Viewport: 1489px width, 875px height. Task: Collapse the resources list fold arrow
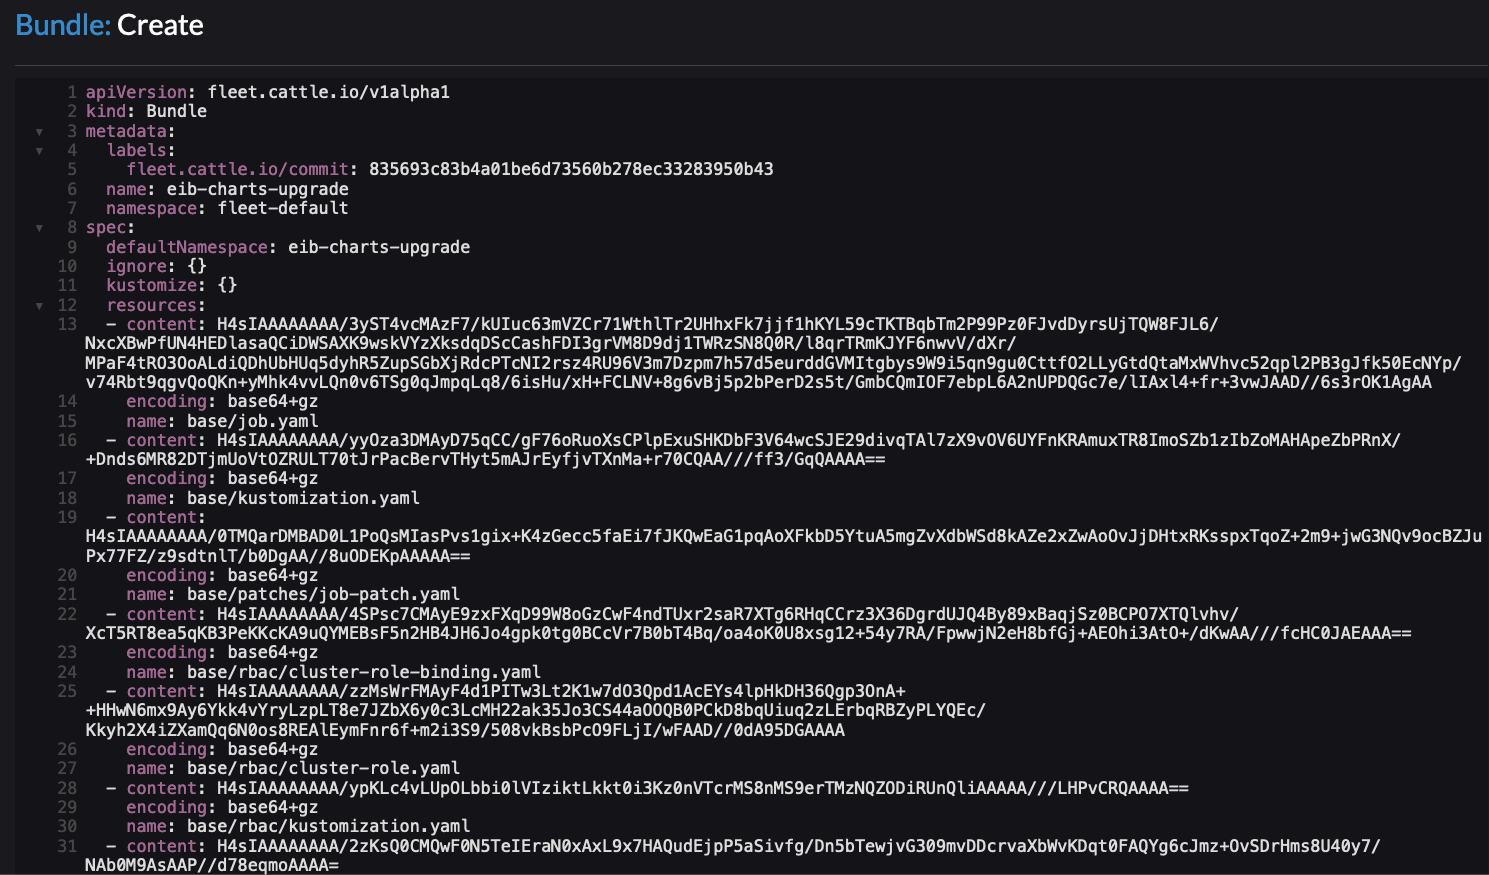pyautogui.click(x=39, y=306)
